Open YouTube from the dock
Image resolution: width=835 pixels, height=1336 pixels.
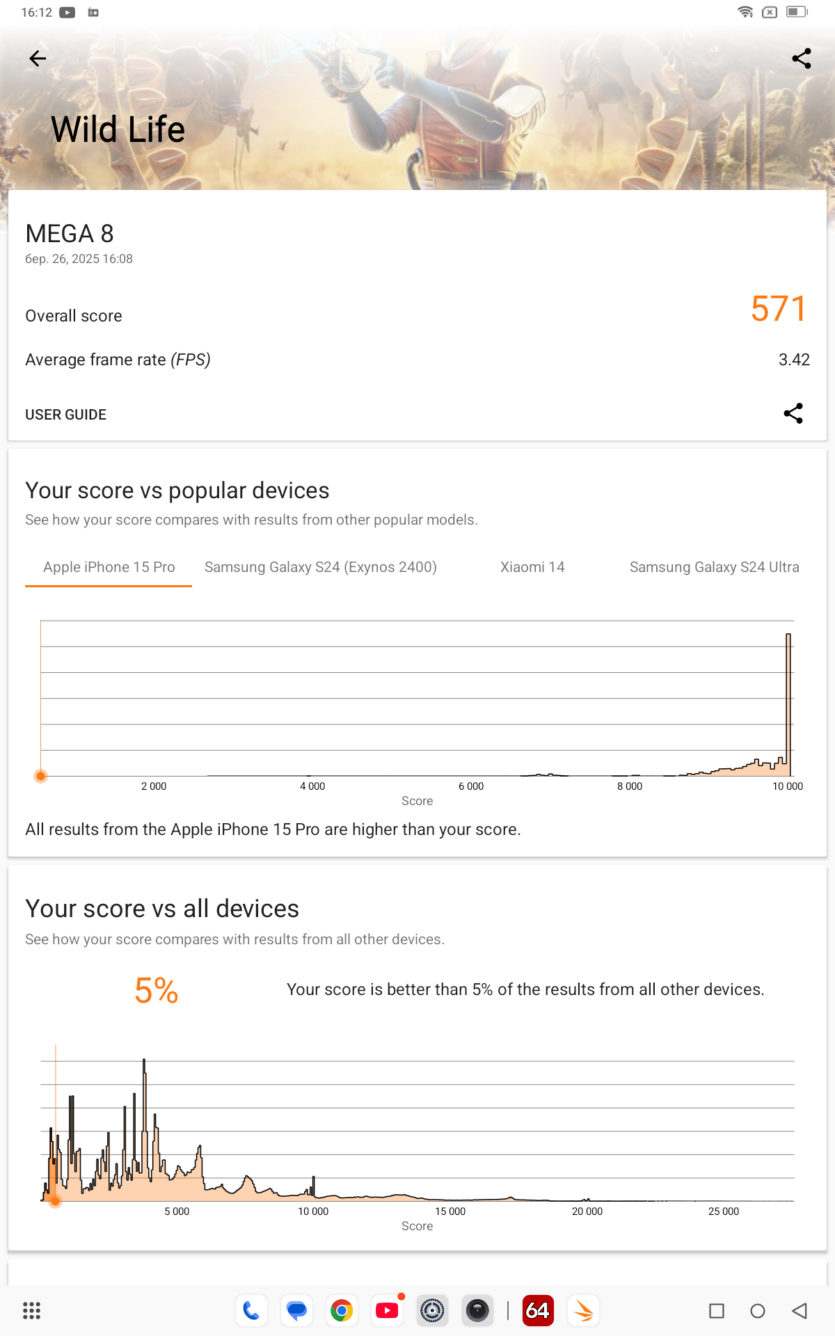[x=388, y=1310]
